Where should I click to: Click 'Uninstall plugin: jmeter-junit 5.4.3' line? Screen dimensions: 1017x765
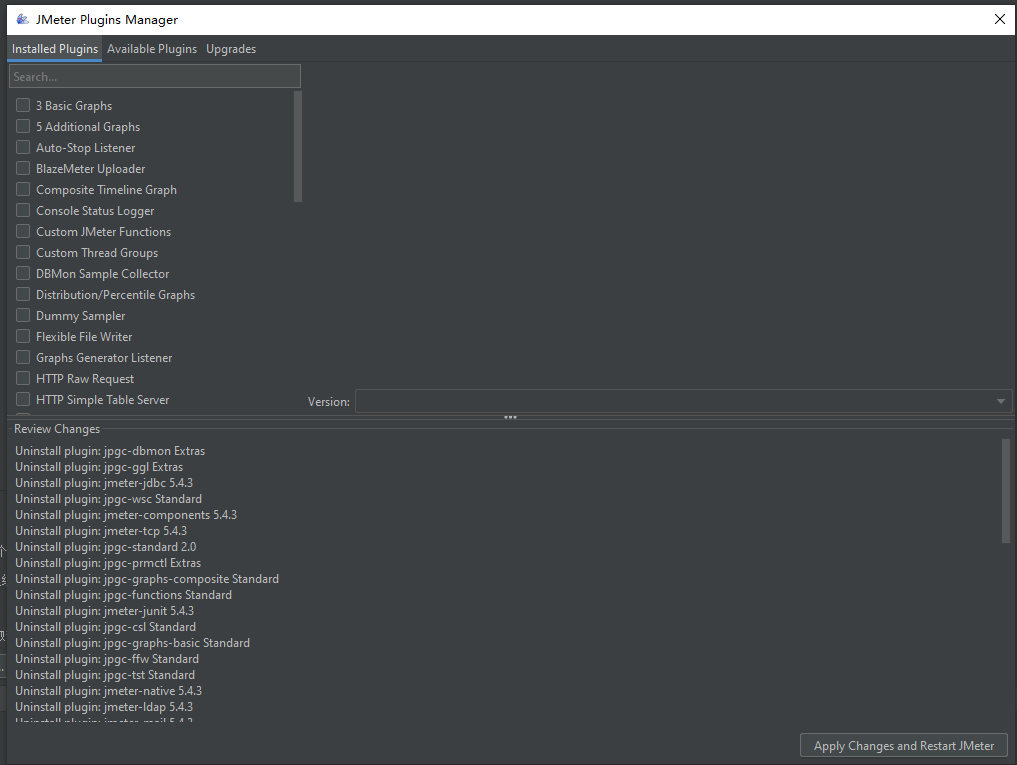click(104, 611)
